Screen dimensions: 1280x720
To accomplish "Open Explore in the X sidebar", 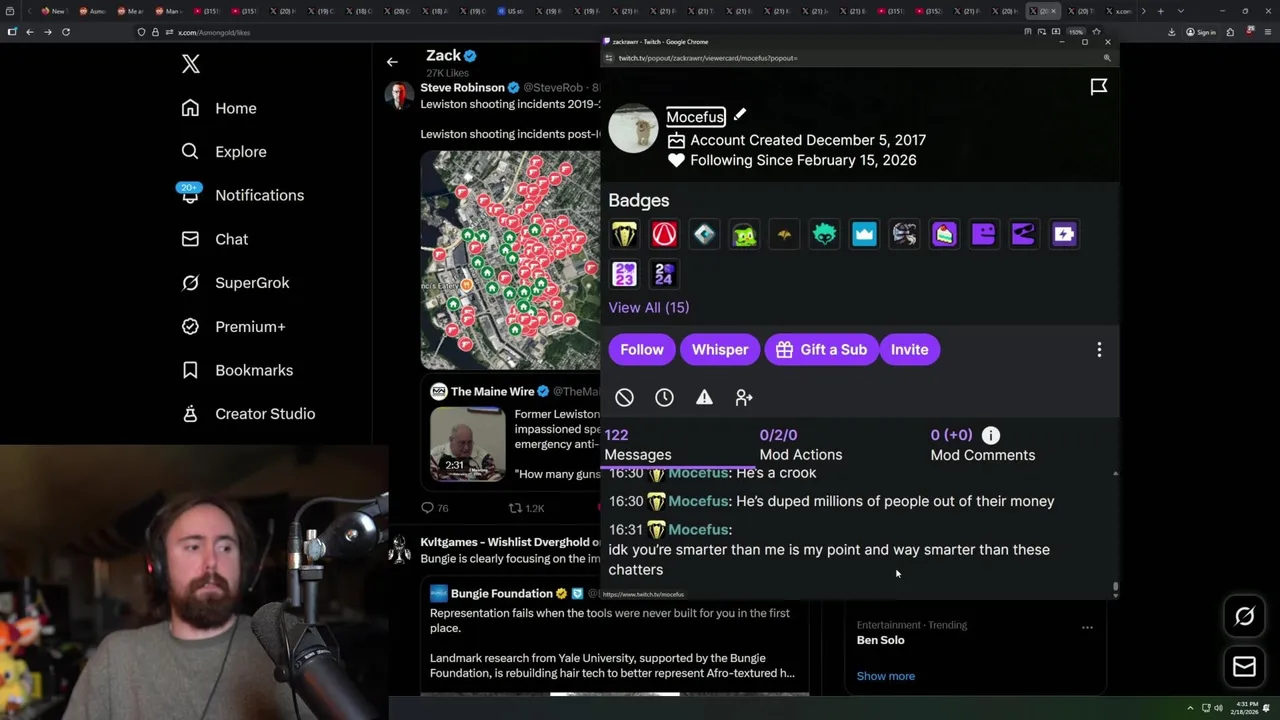I will (224, 152).
